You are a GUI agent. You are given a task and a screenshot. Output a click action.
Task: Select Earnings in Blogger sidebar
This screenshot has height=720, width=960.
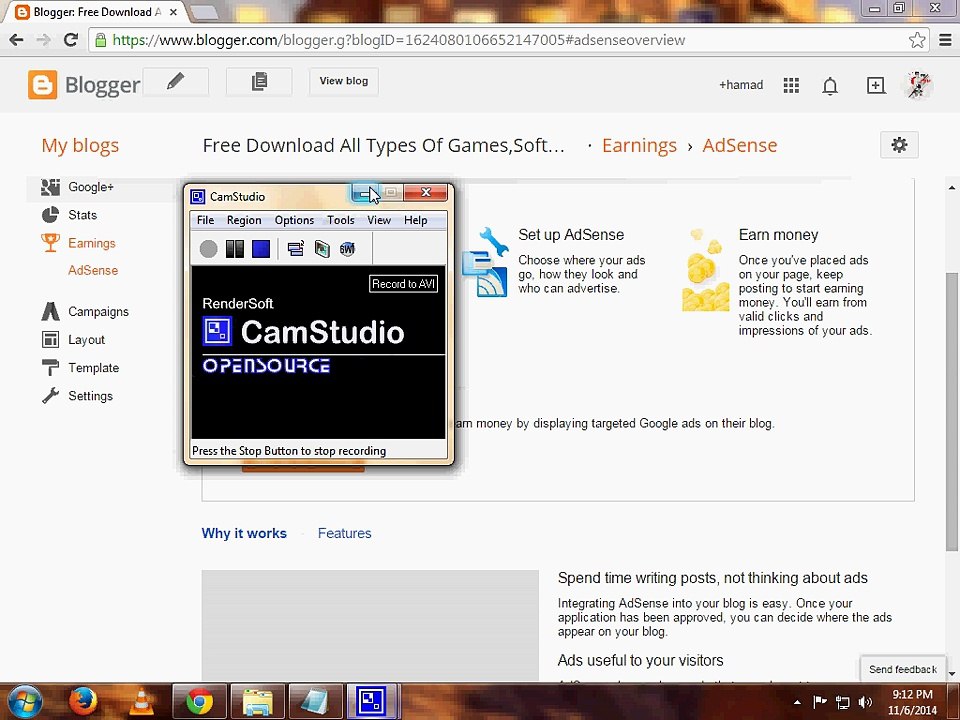(x=91, y=243)
